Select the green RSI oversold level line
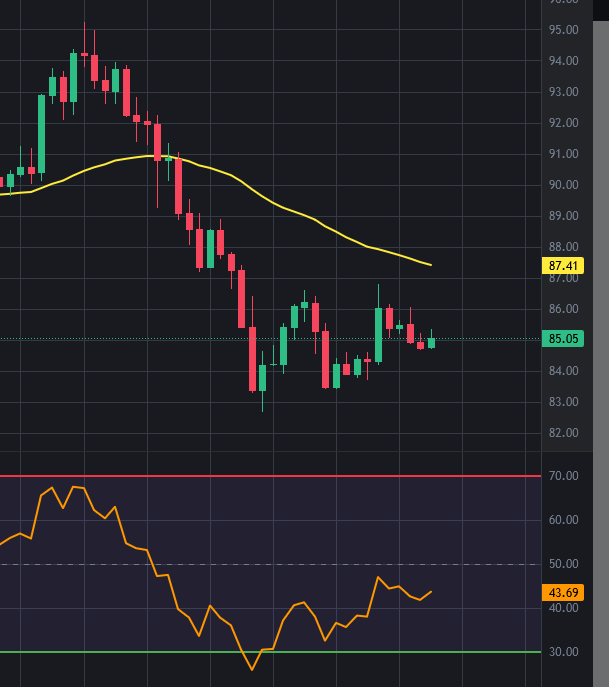The height and width of the screenshot is (687, 609). [x=270, y=652]
